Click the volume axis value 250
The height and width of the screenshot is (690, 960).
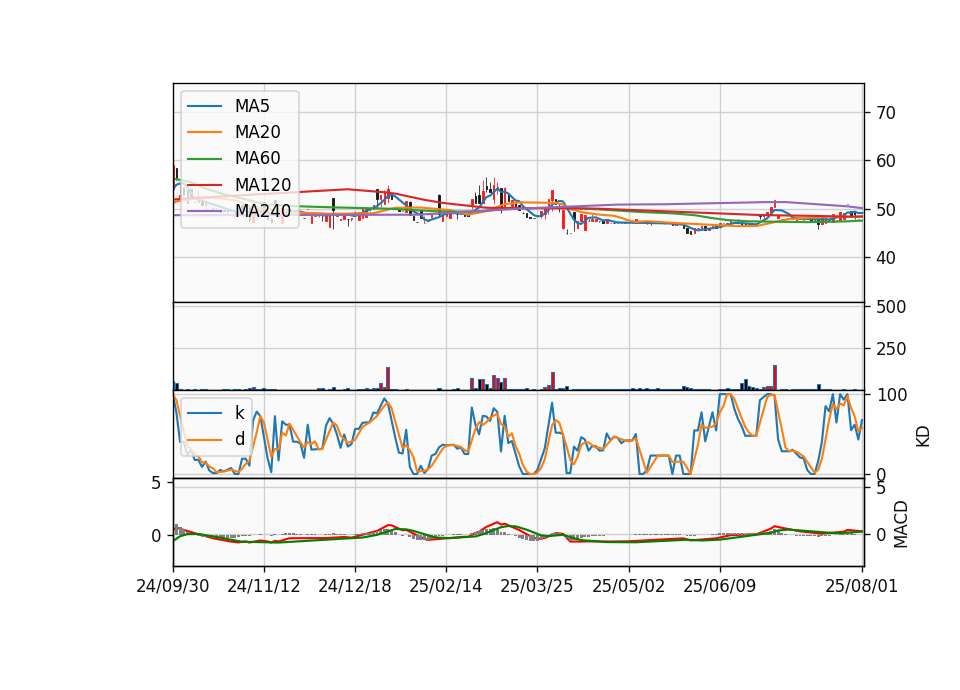(891, 349)
